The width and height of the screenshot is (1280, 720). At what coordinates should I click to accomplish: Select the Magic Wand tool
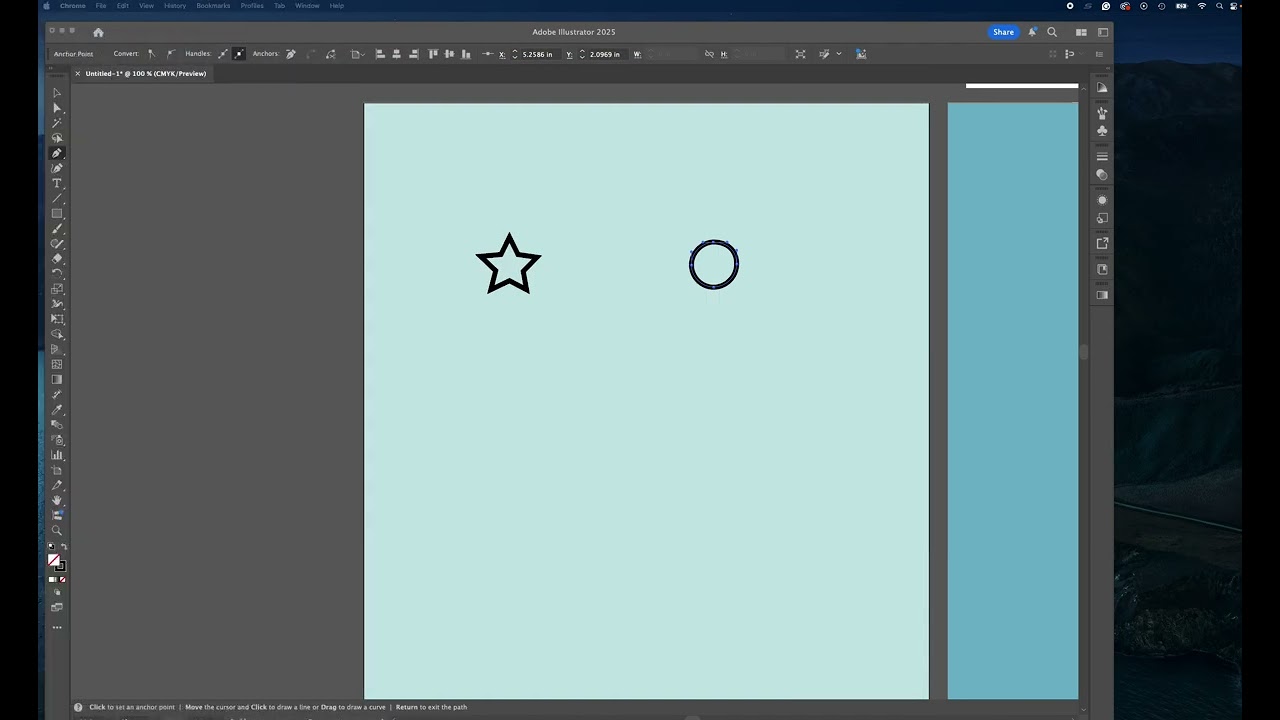57,123
